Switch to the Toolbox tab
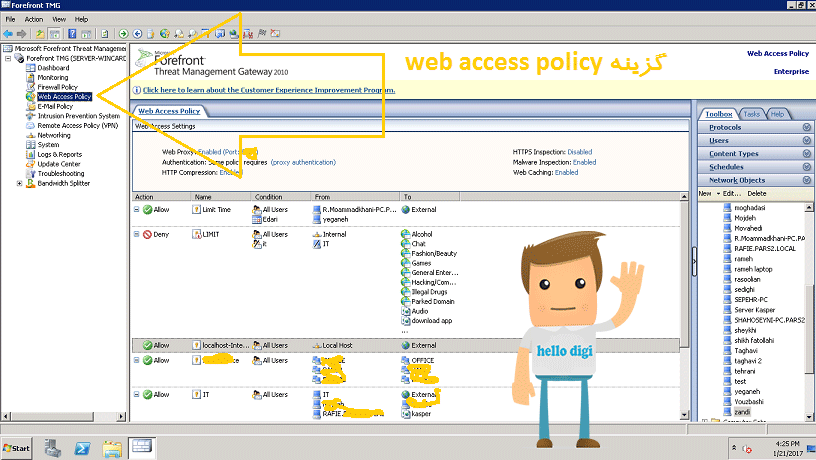816x460 pixels. 718,114
